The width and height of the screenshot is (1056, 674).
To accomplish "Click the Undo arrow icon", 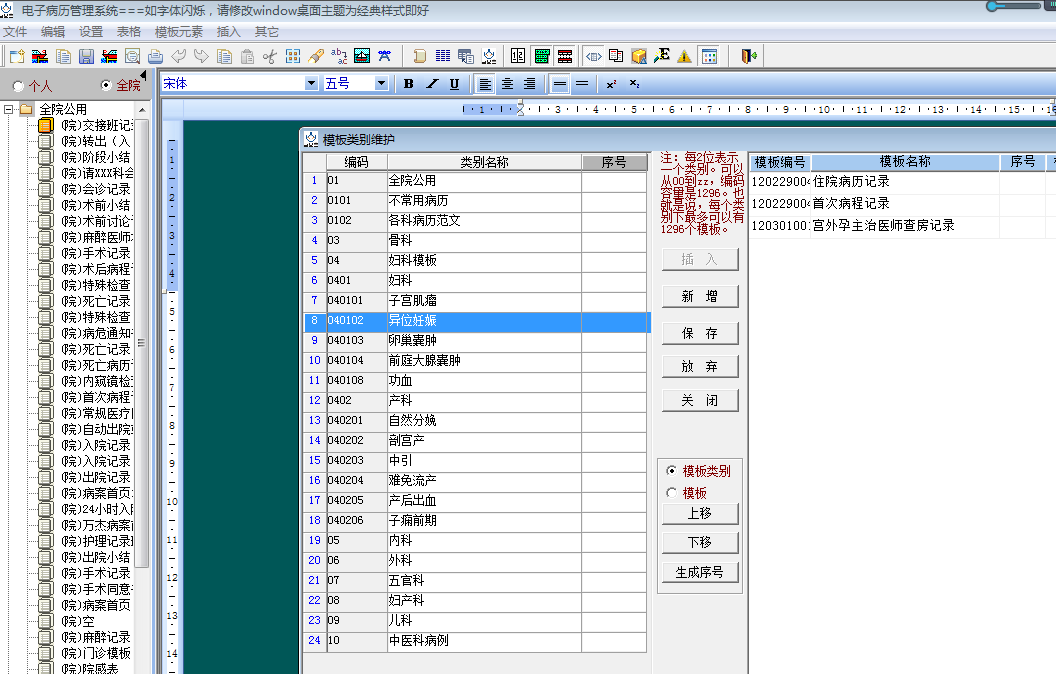I will pos(179,57).
